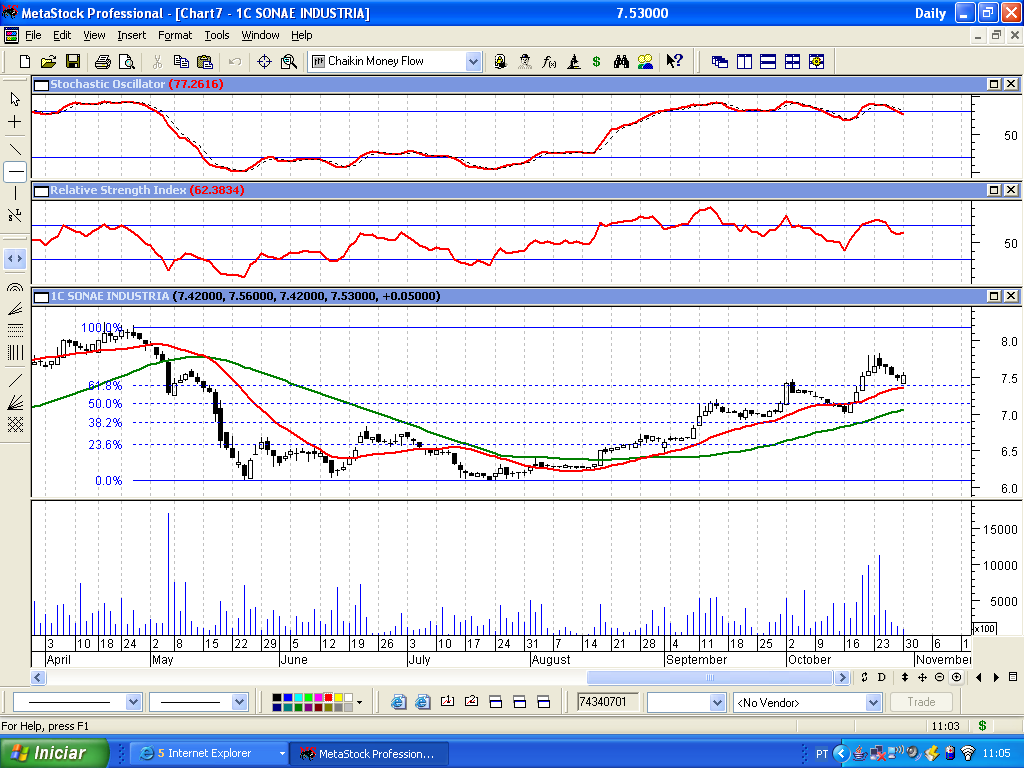Screen dimensions: 1024x768
Task: Open the Insert menu
Action: pos(131,35)
